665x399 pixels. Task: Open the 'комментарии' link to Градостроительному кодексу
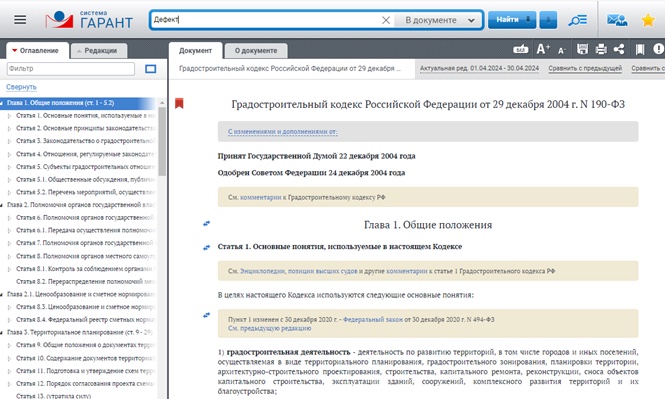click(260, 197)
